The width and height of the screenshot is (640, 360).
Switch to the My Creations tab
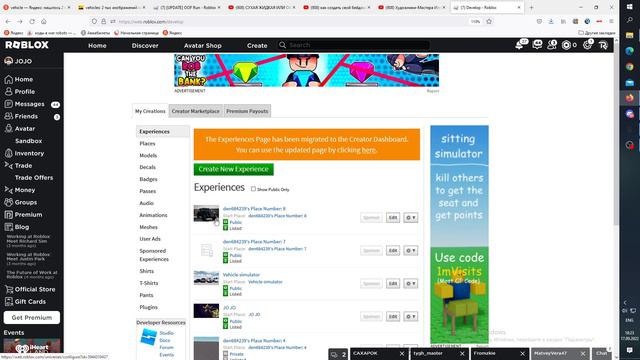(x=150, y=111)
